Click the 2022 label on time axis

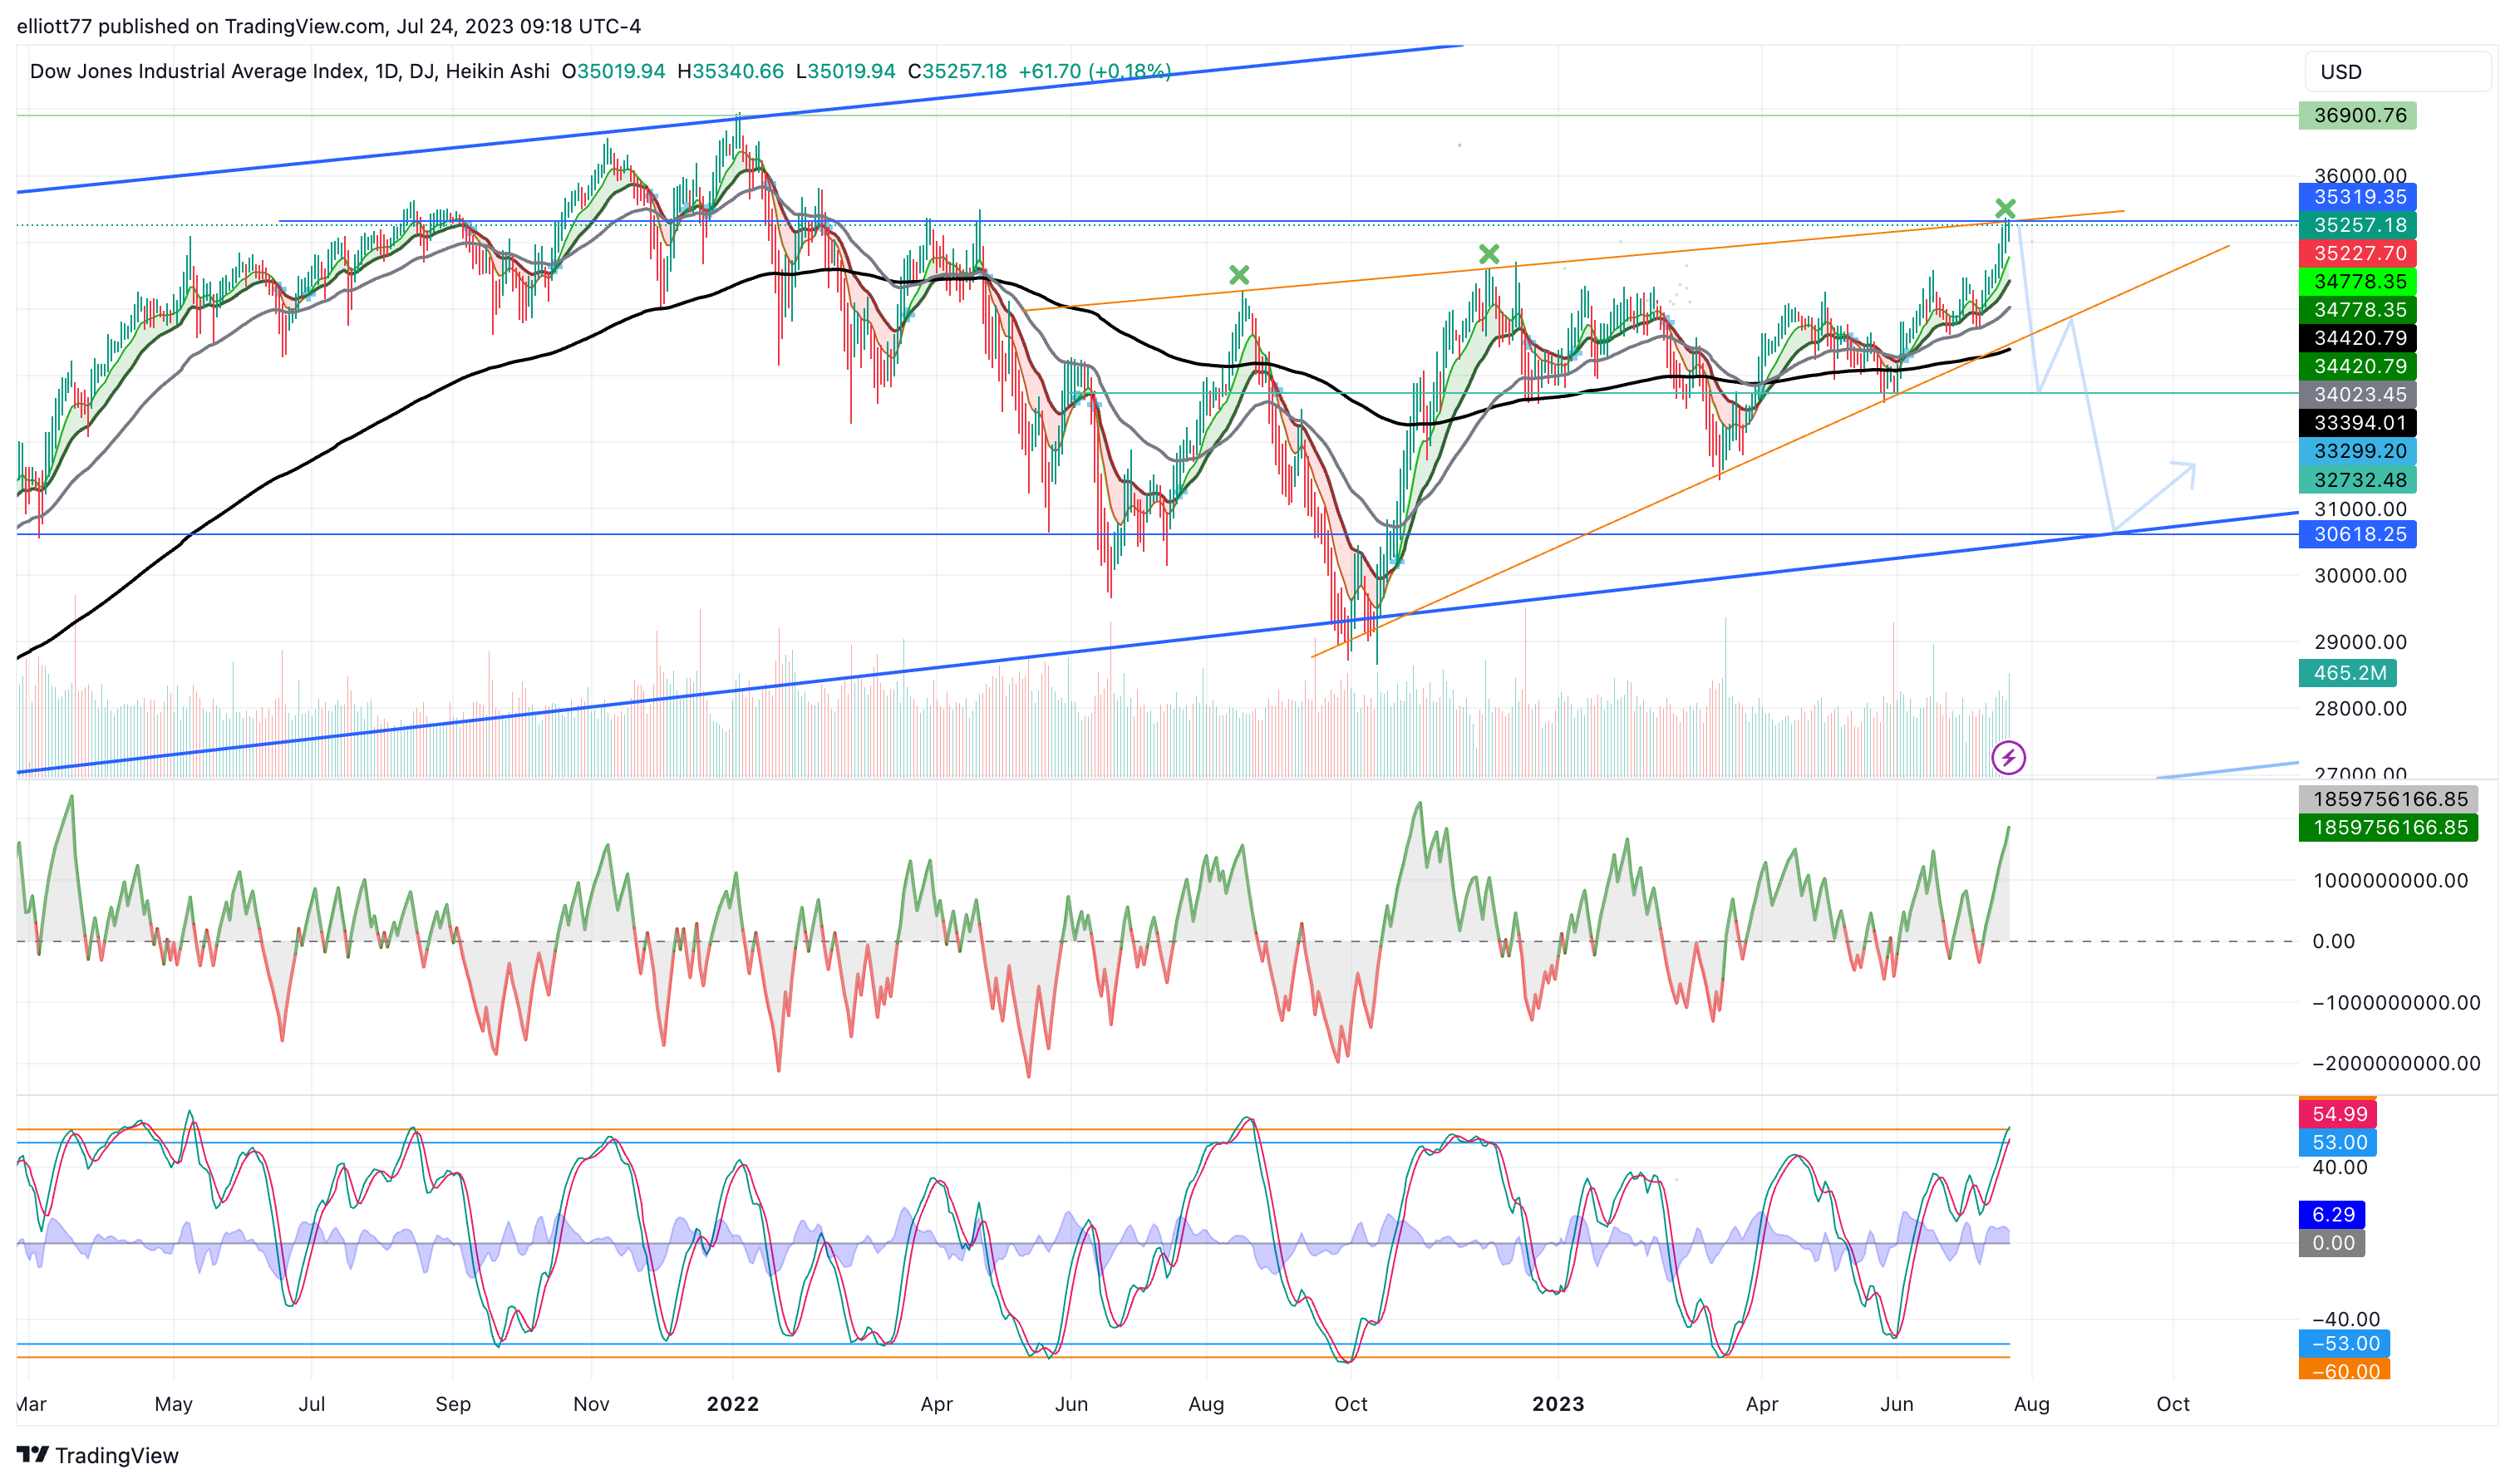click(732, 1404)
